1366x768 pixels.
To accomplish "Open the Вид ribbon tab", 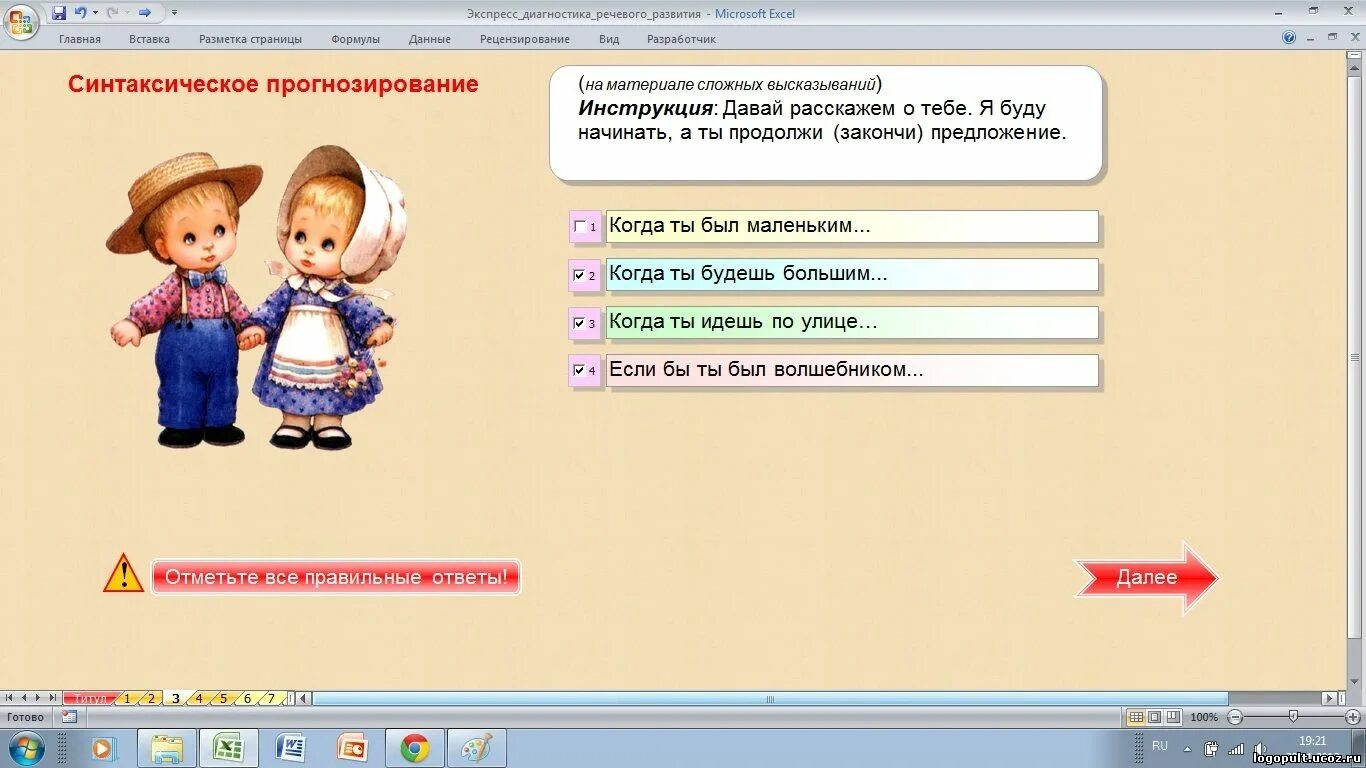I will point(609,39).
